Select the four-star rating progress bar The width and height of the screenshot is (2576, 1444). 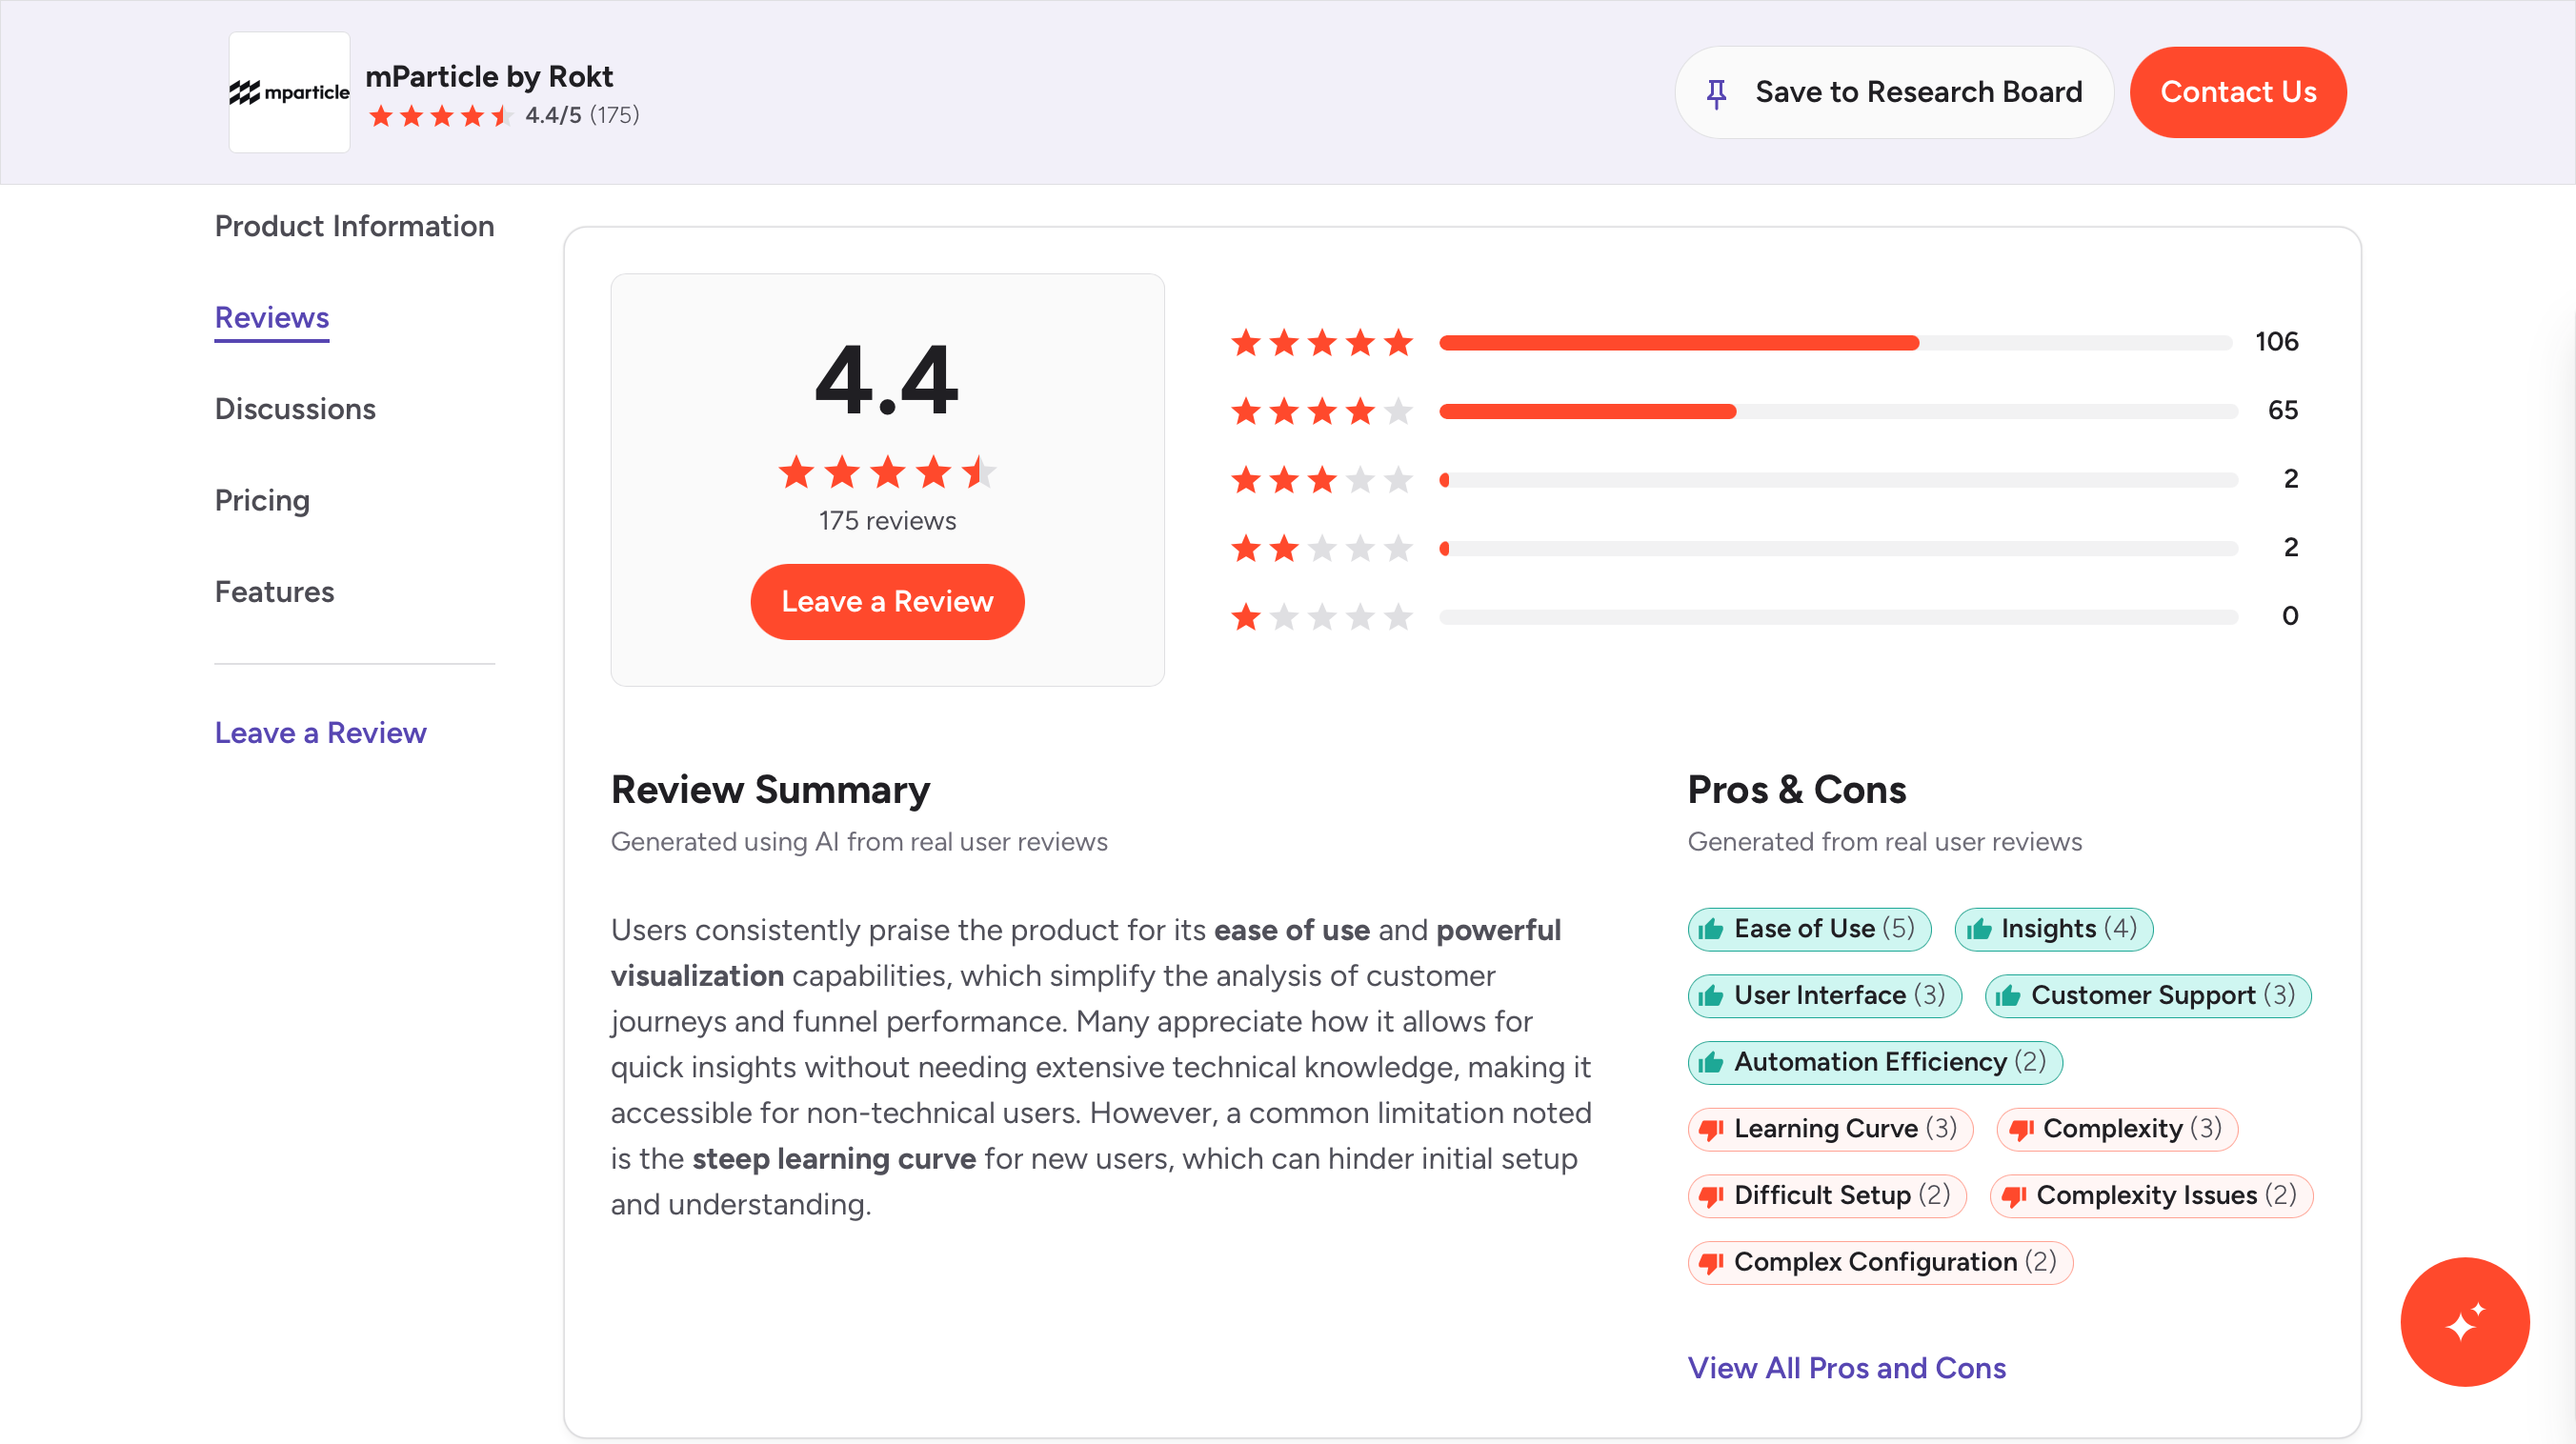coord(1837,411)
